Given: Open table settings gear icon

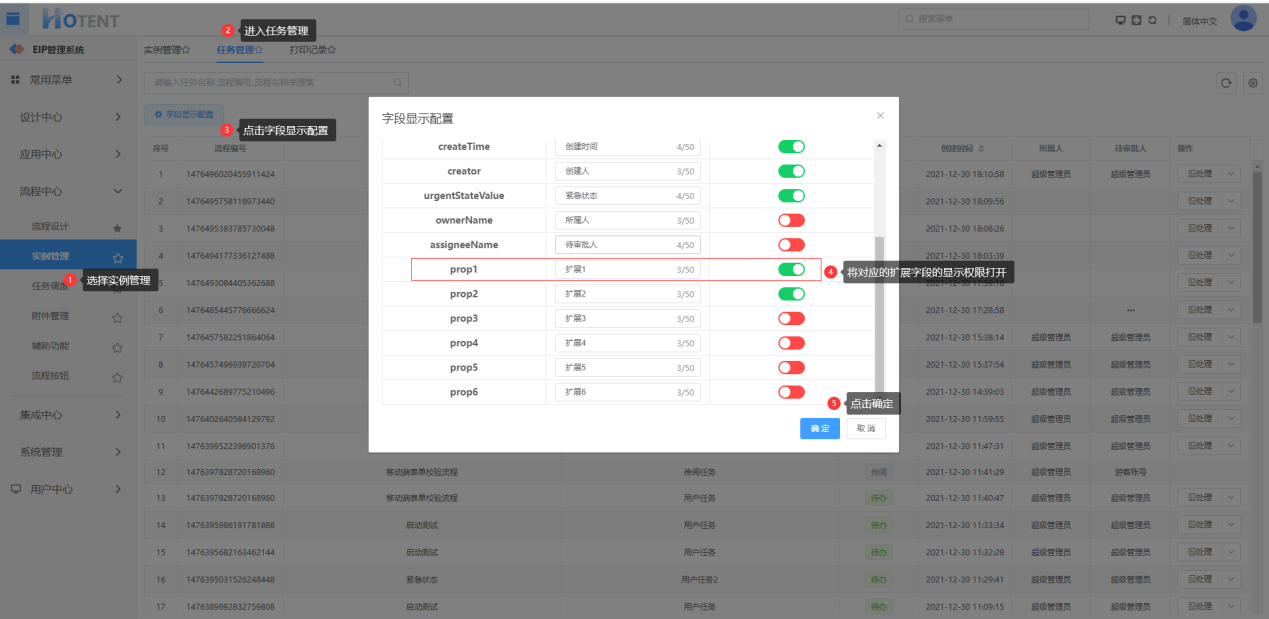Looking at the screenshot, I should 1252,83.
